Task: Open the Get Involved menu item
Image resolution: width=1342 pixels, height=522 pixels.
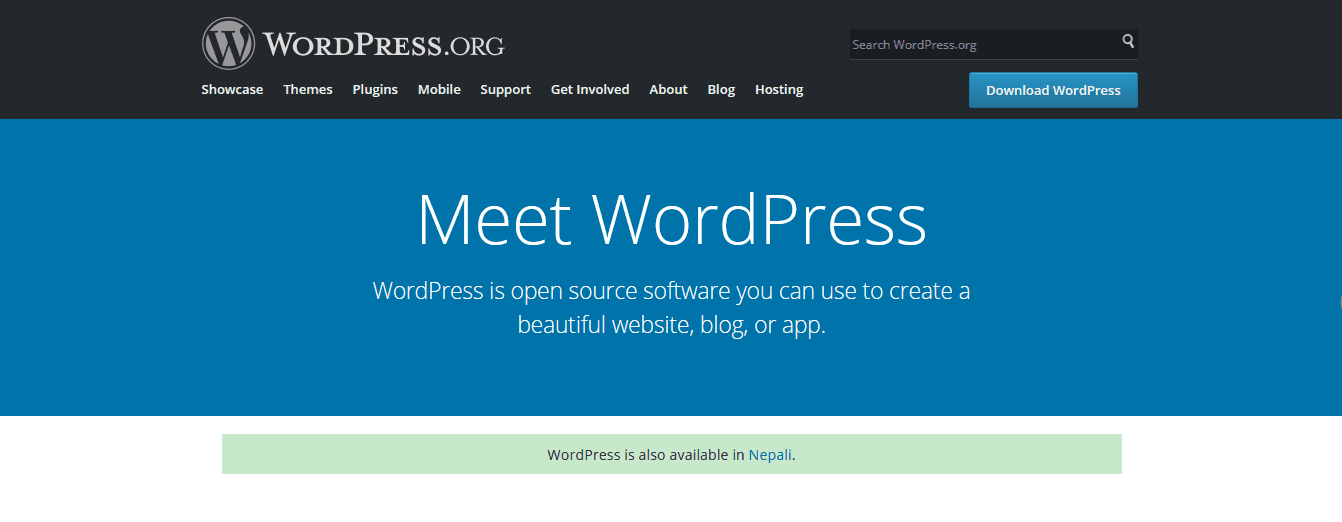Action: coord(590,90)
